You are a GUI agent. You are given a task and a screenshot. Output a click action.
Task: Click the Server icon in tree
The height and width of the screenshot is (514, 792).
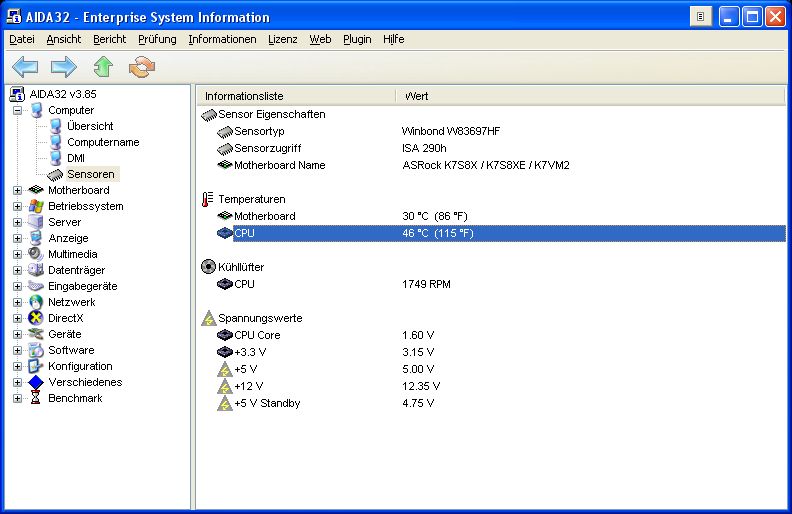tap(36, 222)
